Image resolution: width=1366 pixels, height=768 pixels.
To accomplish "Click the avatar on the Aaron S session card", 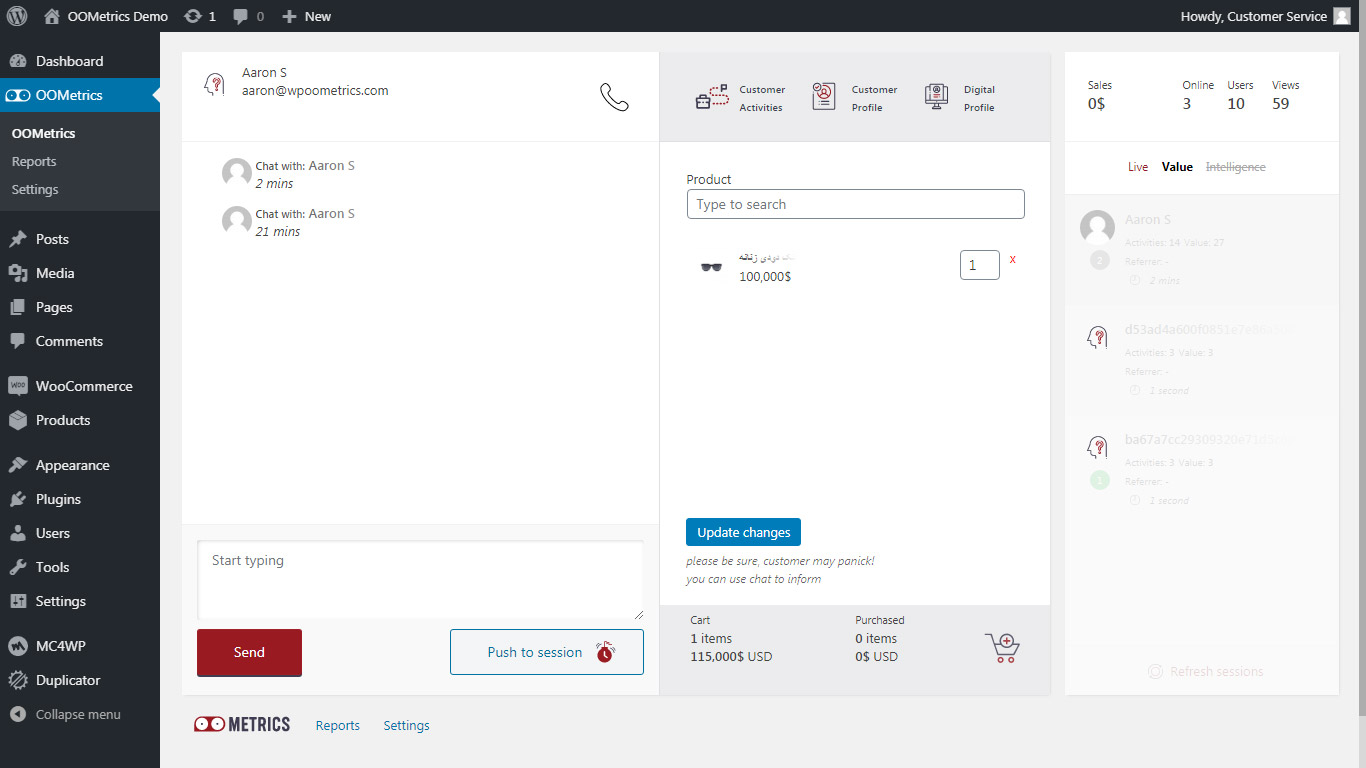I will pos(1097,228).
